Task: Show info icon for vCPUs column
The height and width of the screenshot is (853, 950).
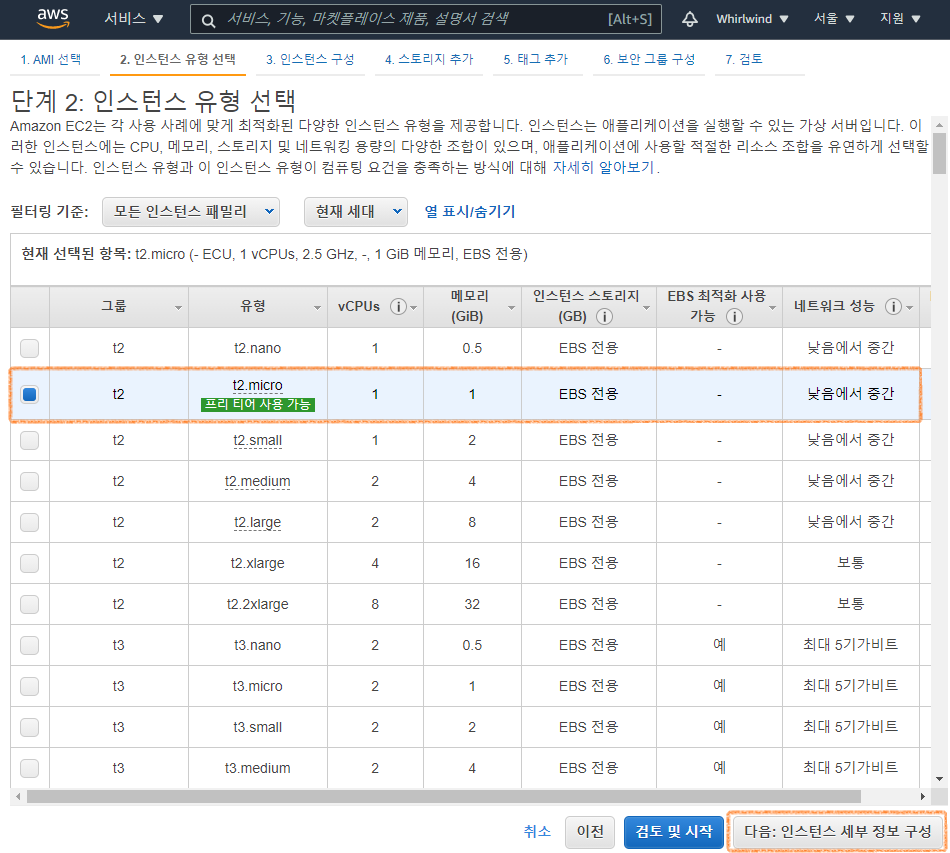Action: (x=398, y=307)
